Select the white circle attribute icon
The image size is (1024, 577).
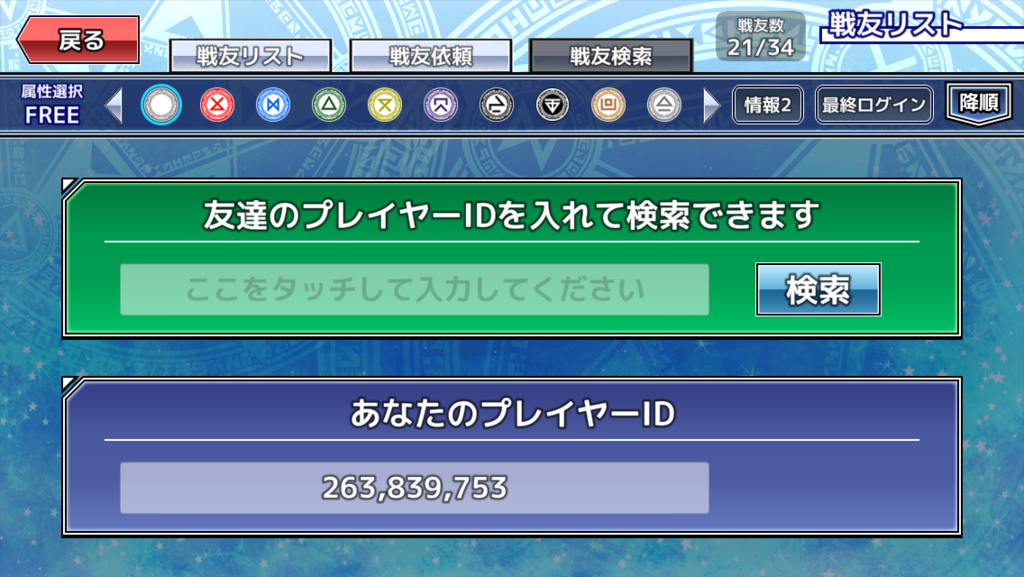pos(161,104)
